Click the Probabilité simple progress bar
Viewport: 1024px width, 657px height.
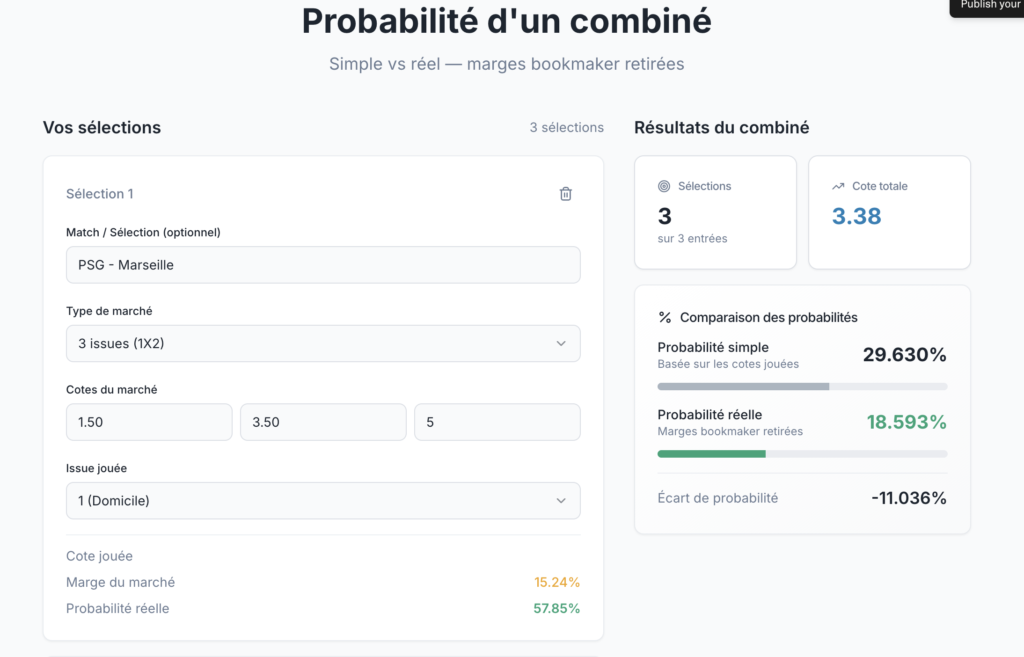[x=802, y=386]
